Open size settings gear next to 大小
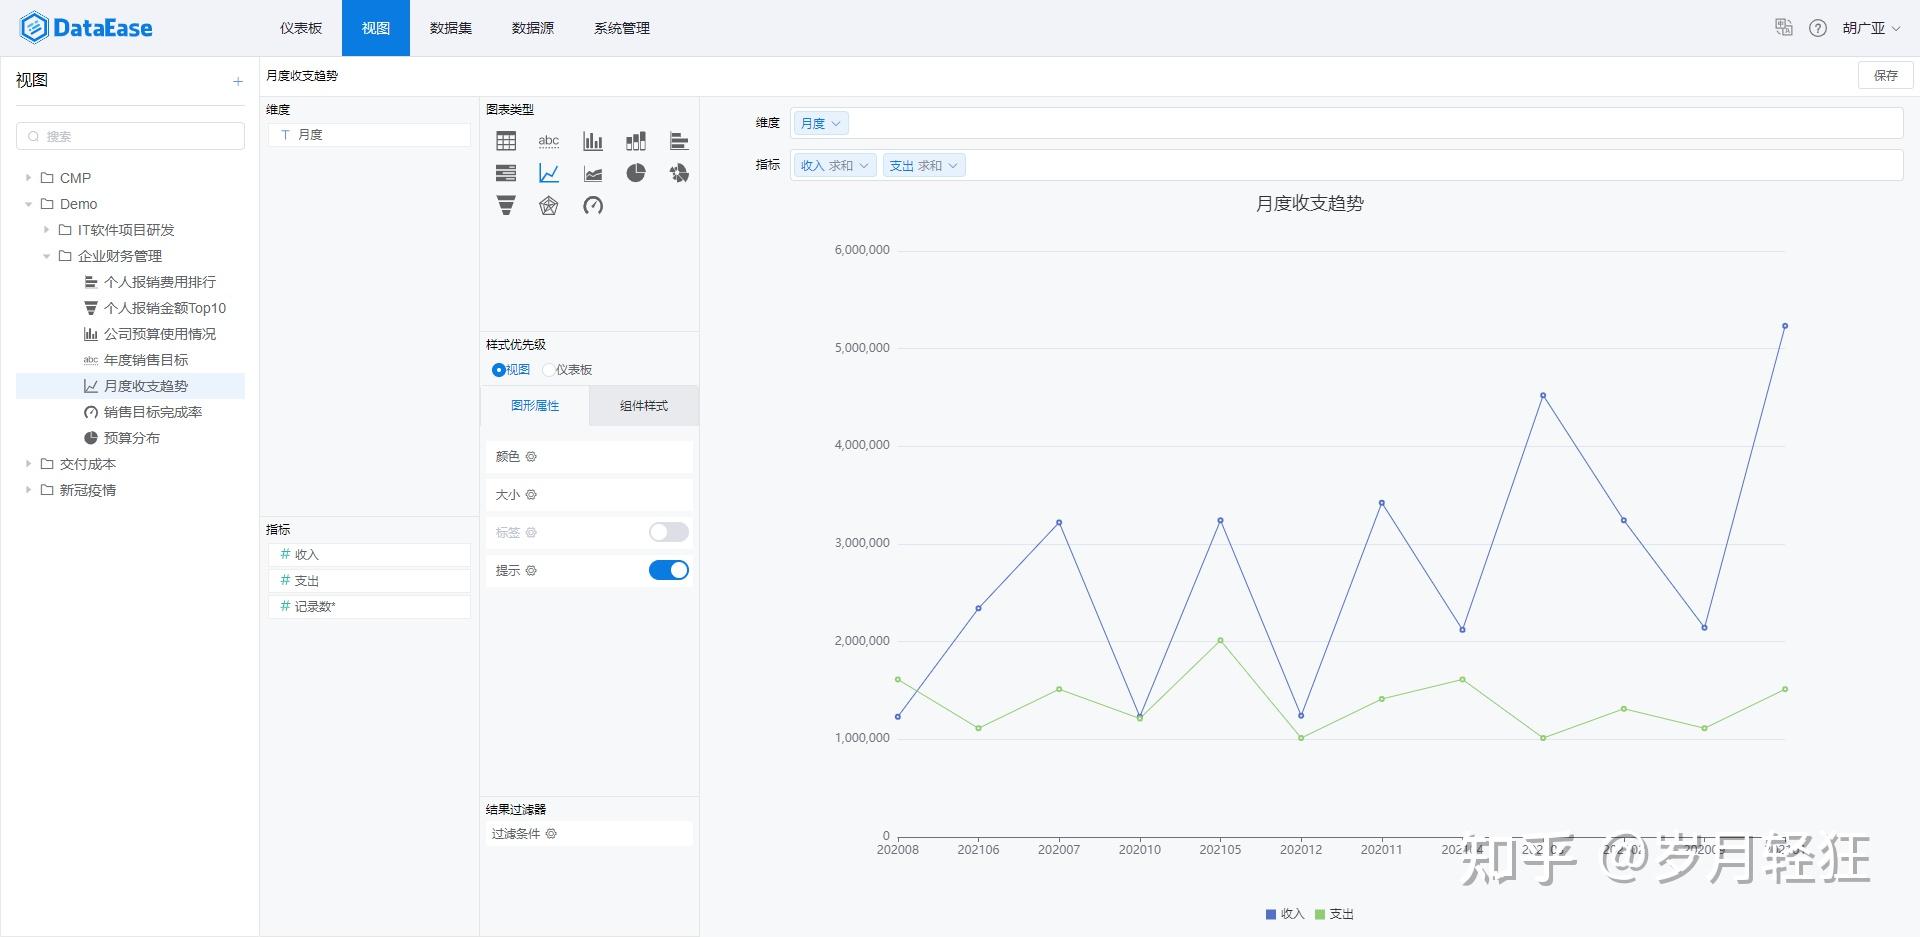This screenshot has height=937, width=1920. [531, 494]
